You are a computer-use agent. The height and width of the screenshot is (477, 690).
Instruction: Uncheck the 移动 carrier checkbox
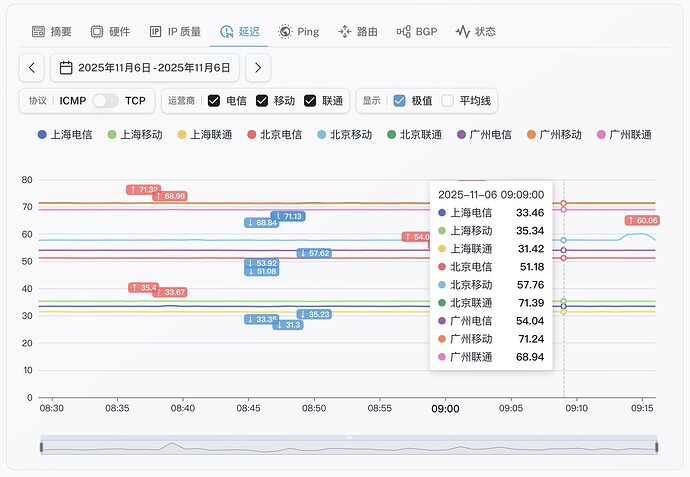pyautogui.click(x=262, y=101)
